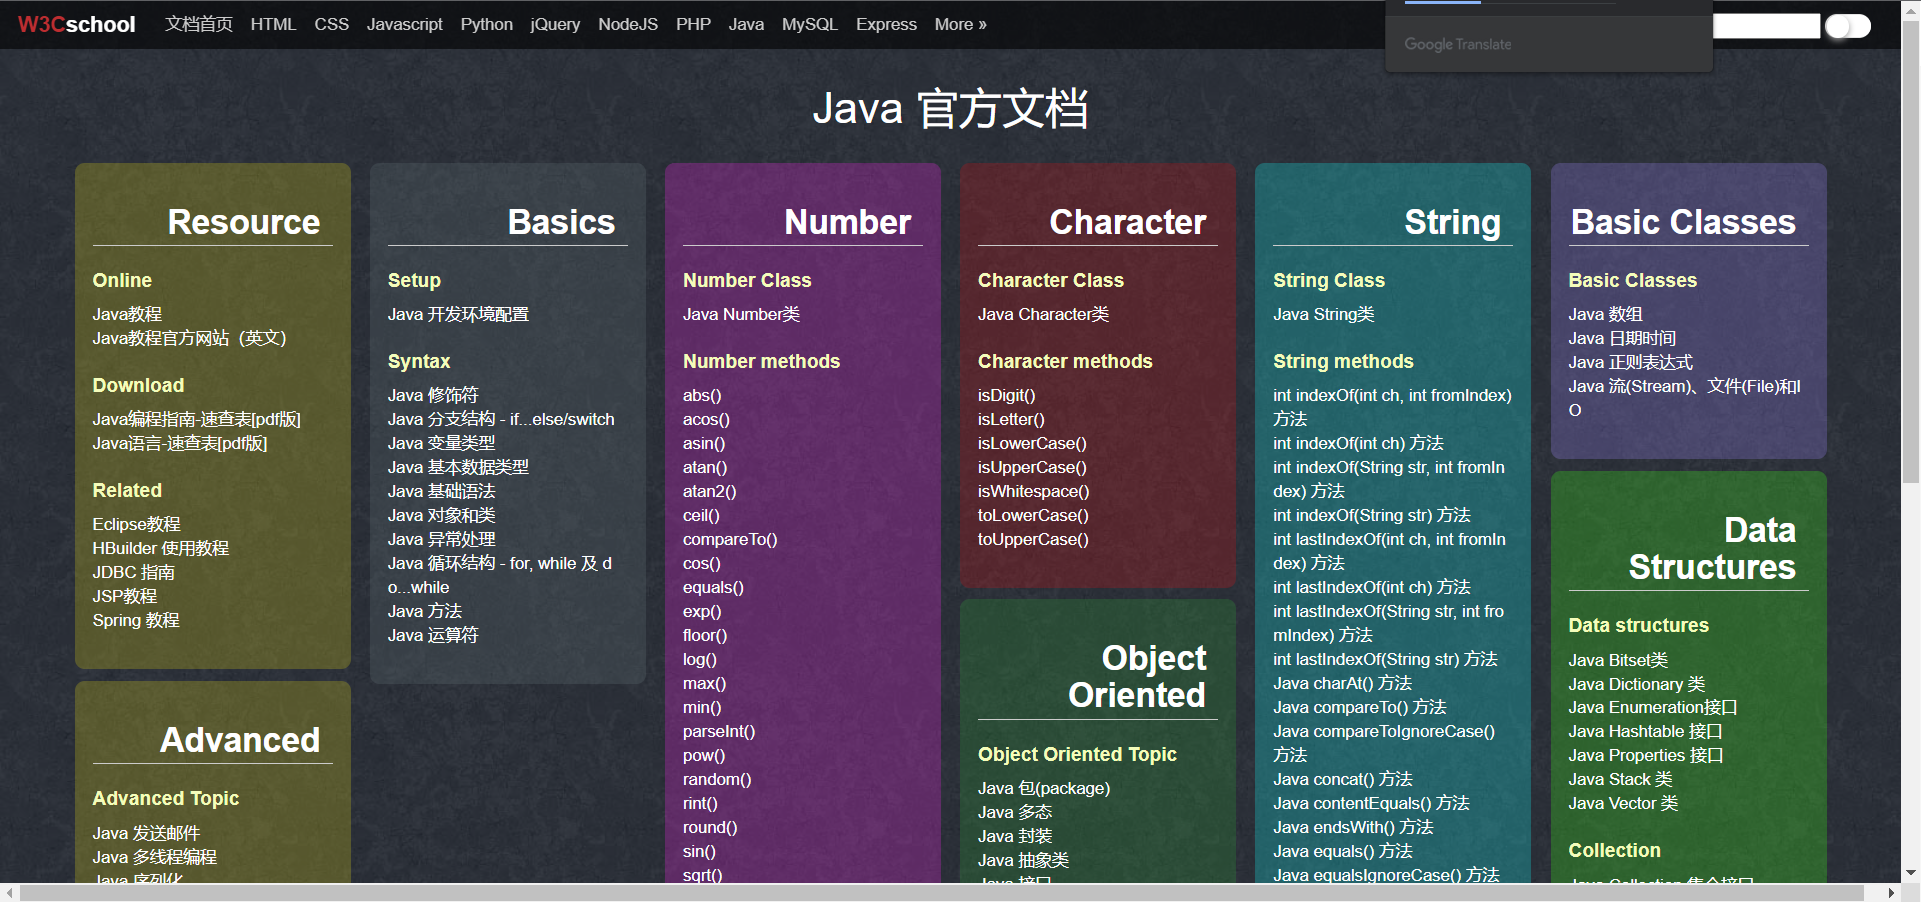Open the random() method link
This screenshot has height=902, width=1921.
tap(717, 779)
